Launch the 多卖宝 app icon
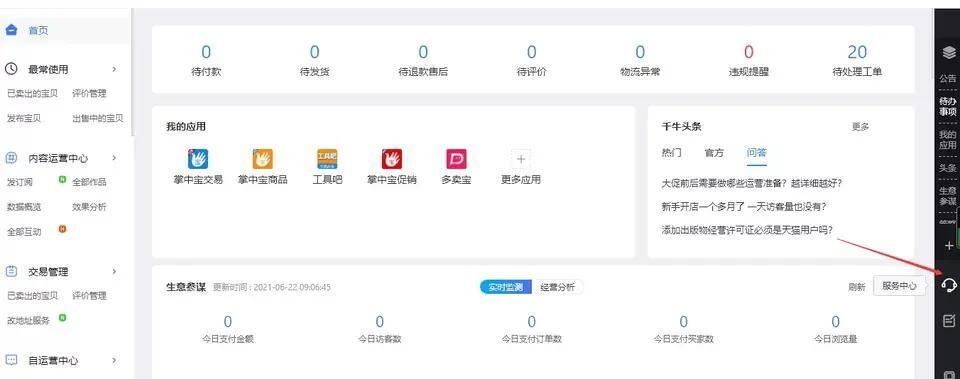The width and height of the screenshot is (960, 379). [x=456, y=159]
